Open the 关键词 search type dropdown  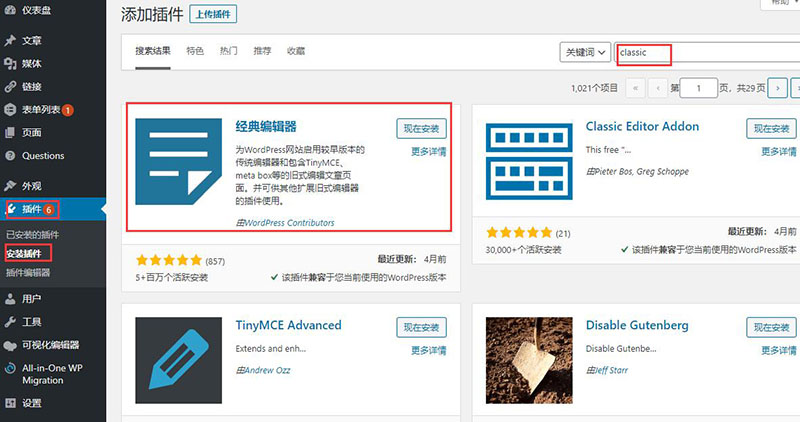pyautogui.click(x=585, y=52)
